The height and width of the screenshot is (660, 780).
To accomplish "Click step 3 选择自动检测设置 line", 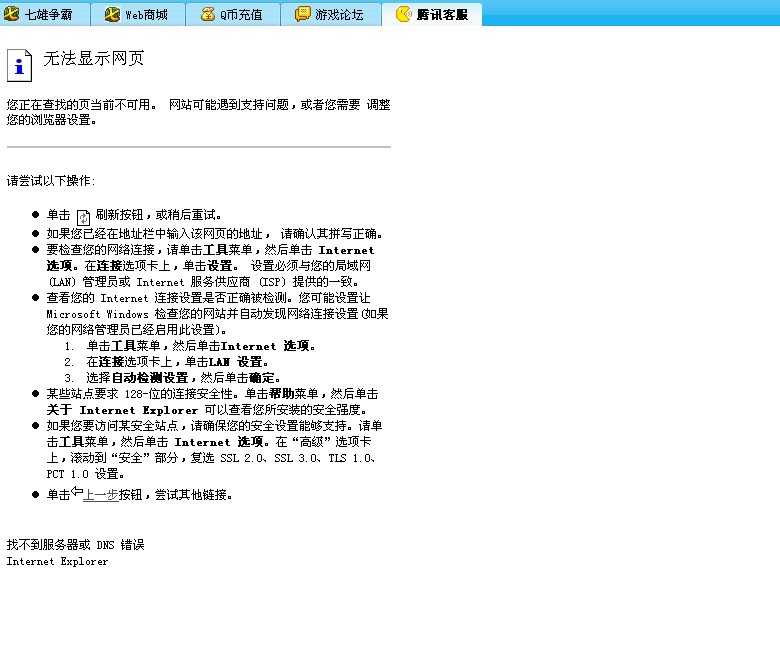I will click(x=184, y=377).
